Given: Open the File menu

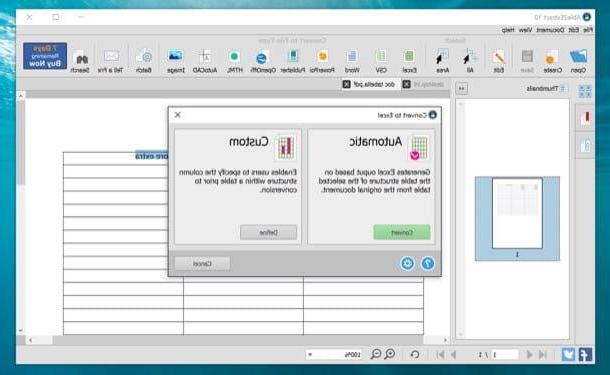Looking at the screenshot, I should tap(588, 30).
